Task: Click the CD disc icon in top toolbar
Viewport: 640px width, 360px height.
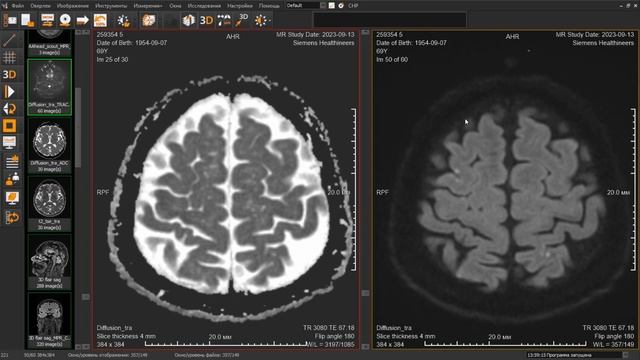Action: tap(65, 20)
